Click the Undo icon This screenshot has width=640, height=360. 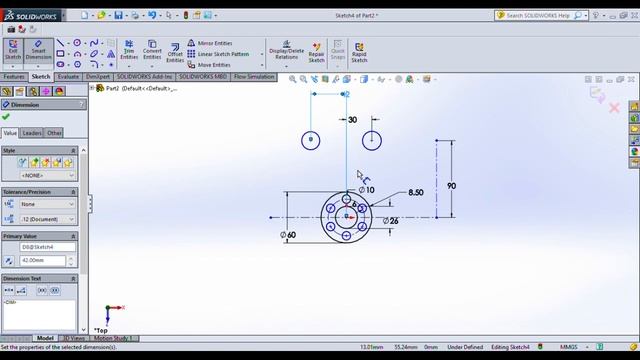coord(152,16)
